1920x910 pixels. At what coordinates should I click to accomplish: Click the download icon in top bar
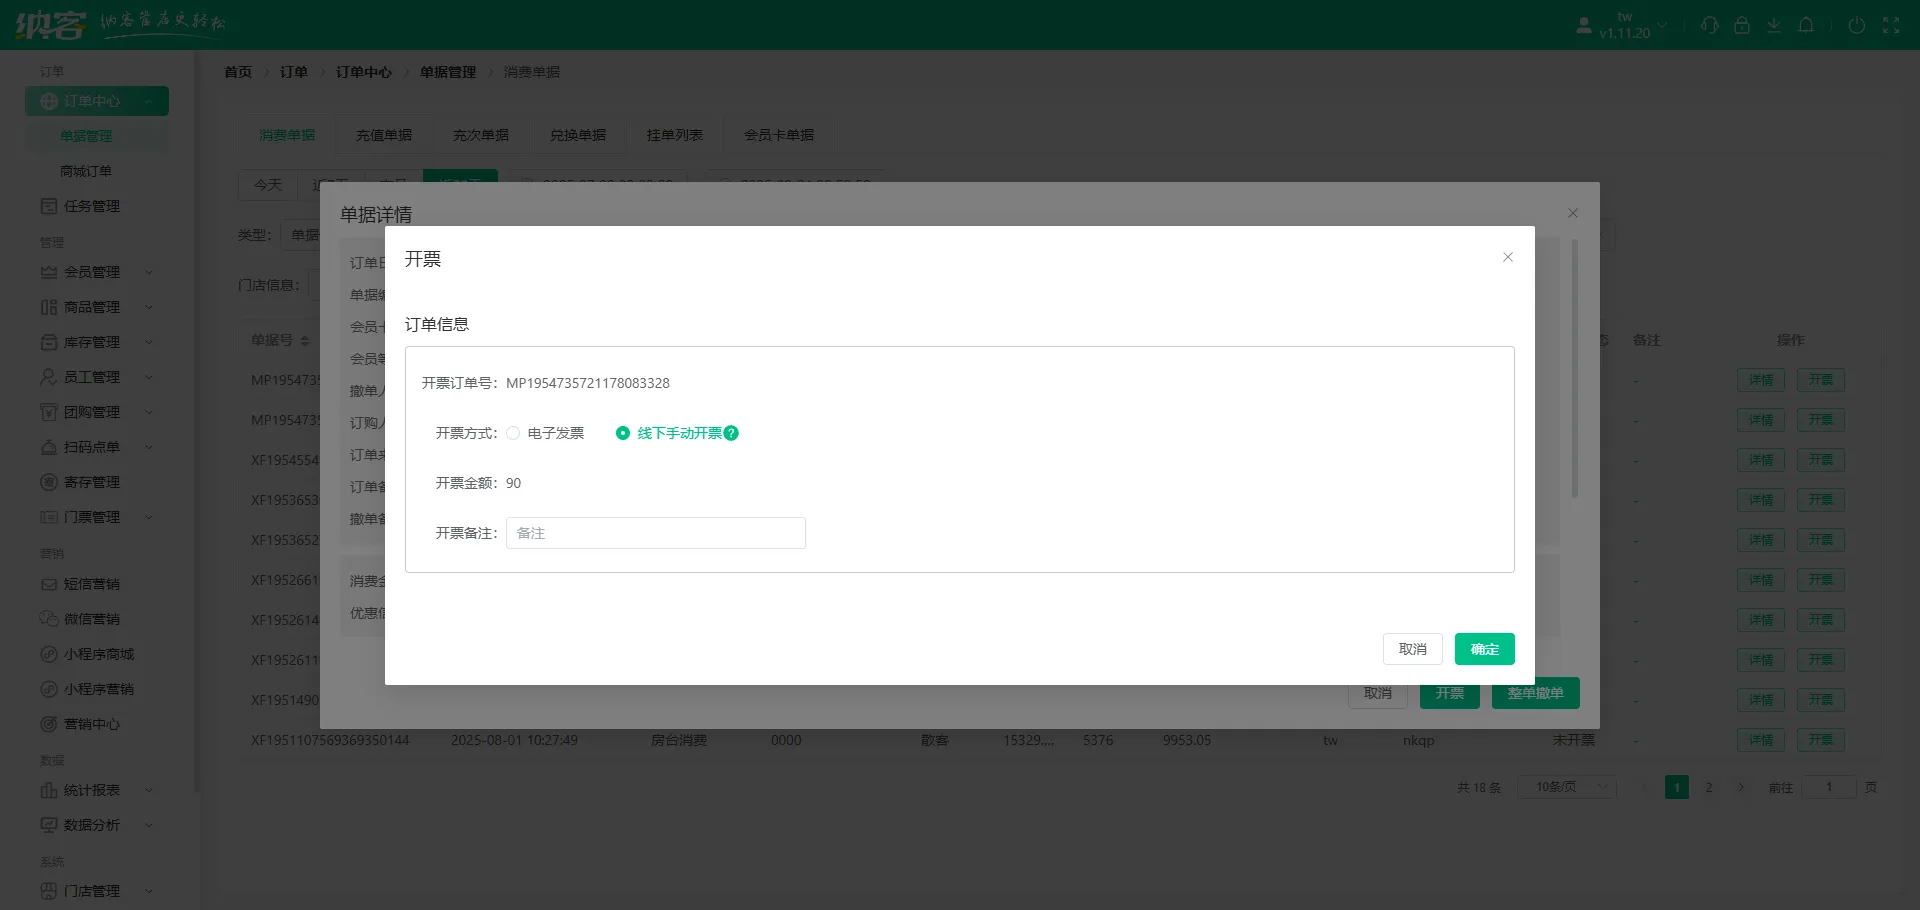1774,26
